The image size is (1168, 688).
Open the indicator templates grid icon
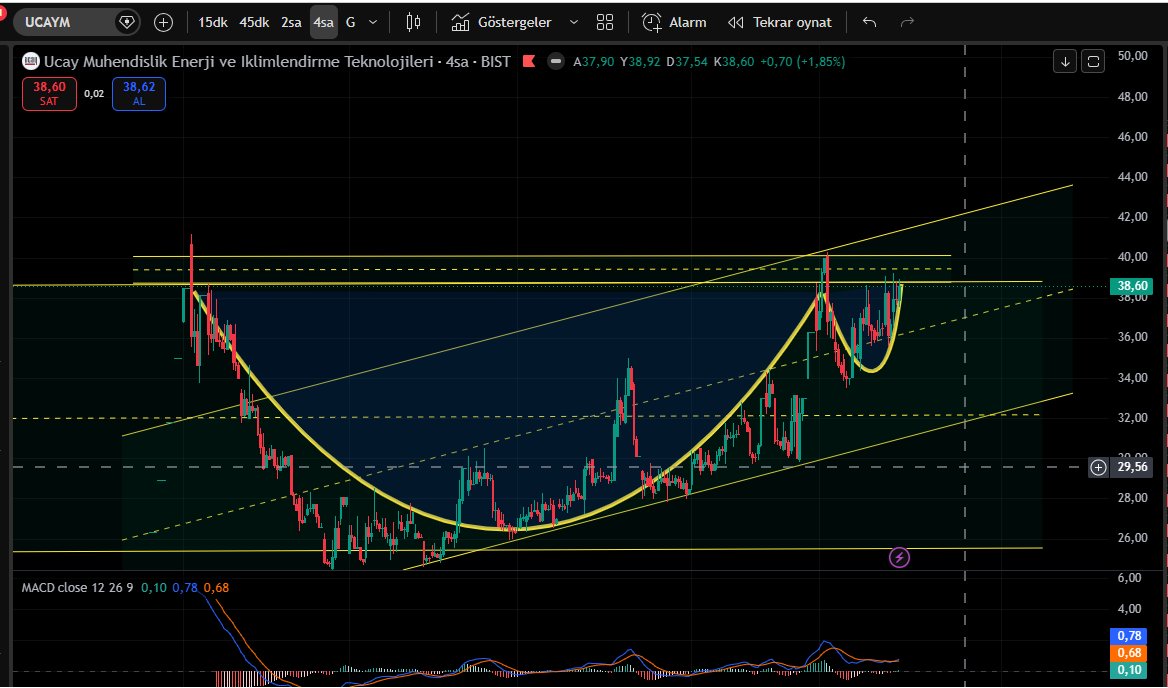point(605,22)
